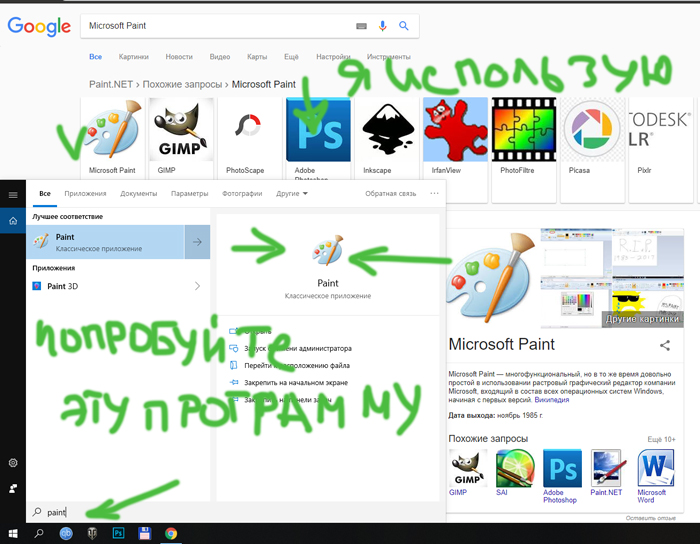Click the Windows Start button

tap(13, 533)
